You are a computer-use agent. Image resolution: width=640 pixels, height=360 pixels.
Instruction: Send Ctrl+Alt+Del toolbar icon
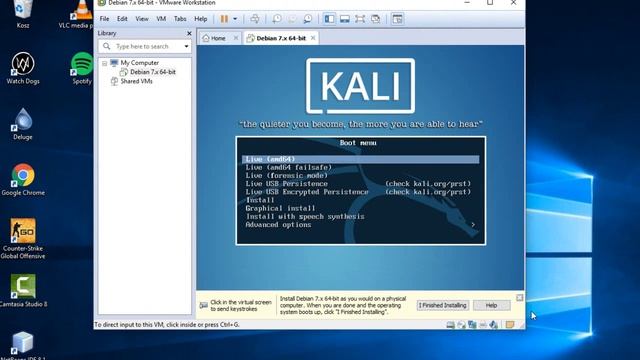pyautogui.click(x=255, y=19)
